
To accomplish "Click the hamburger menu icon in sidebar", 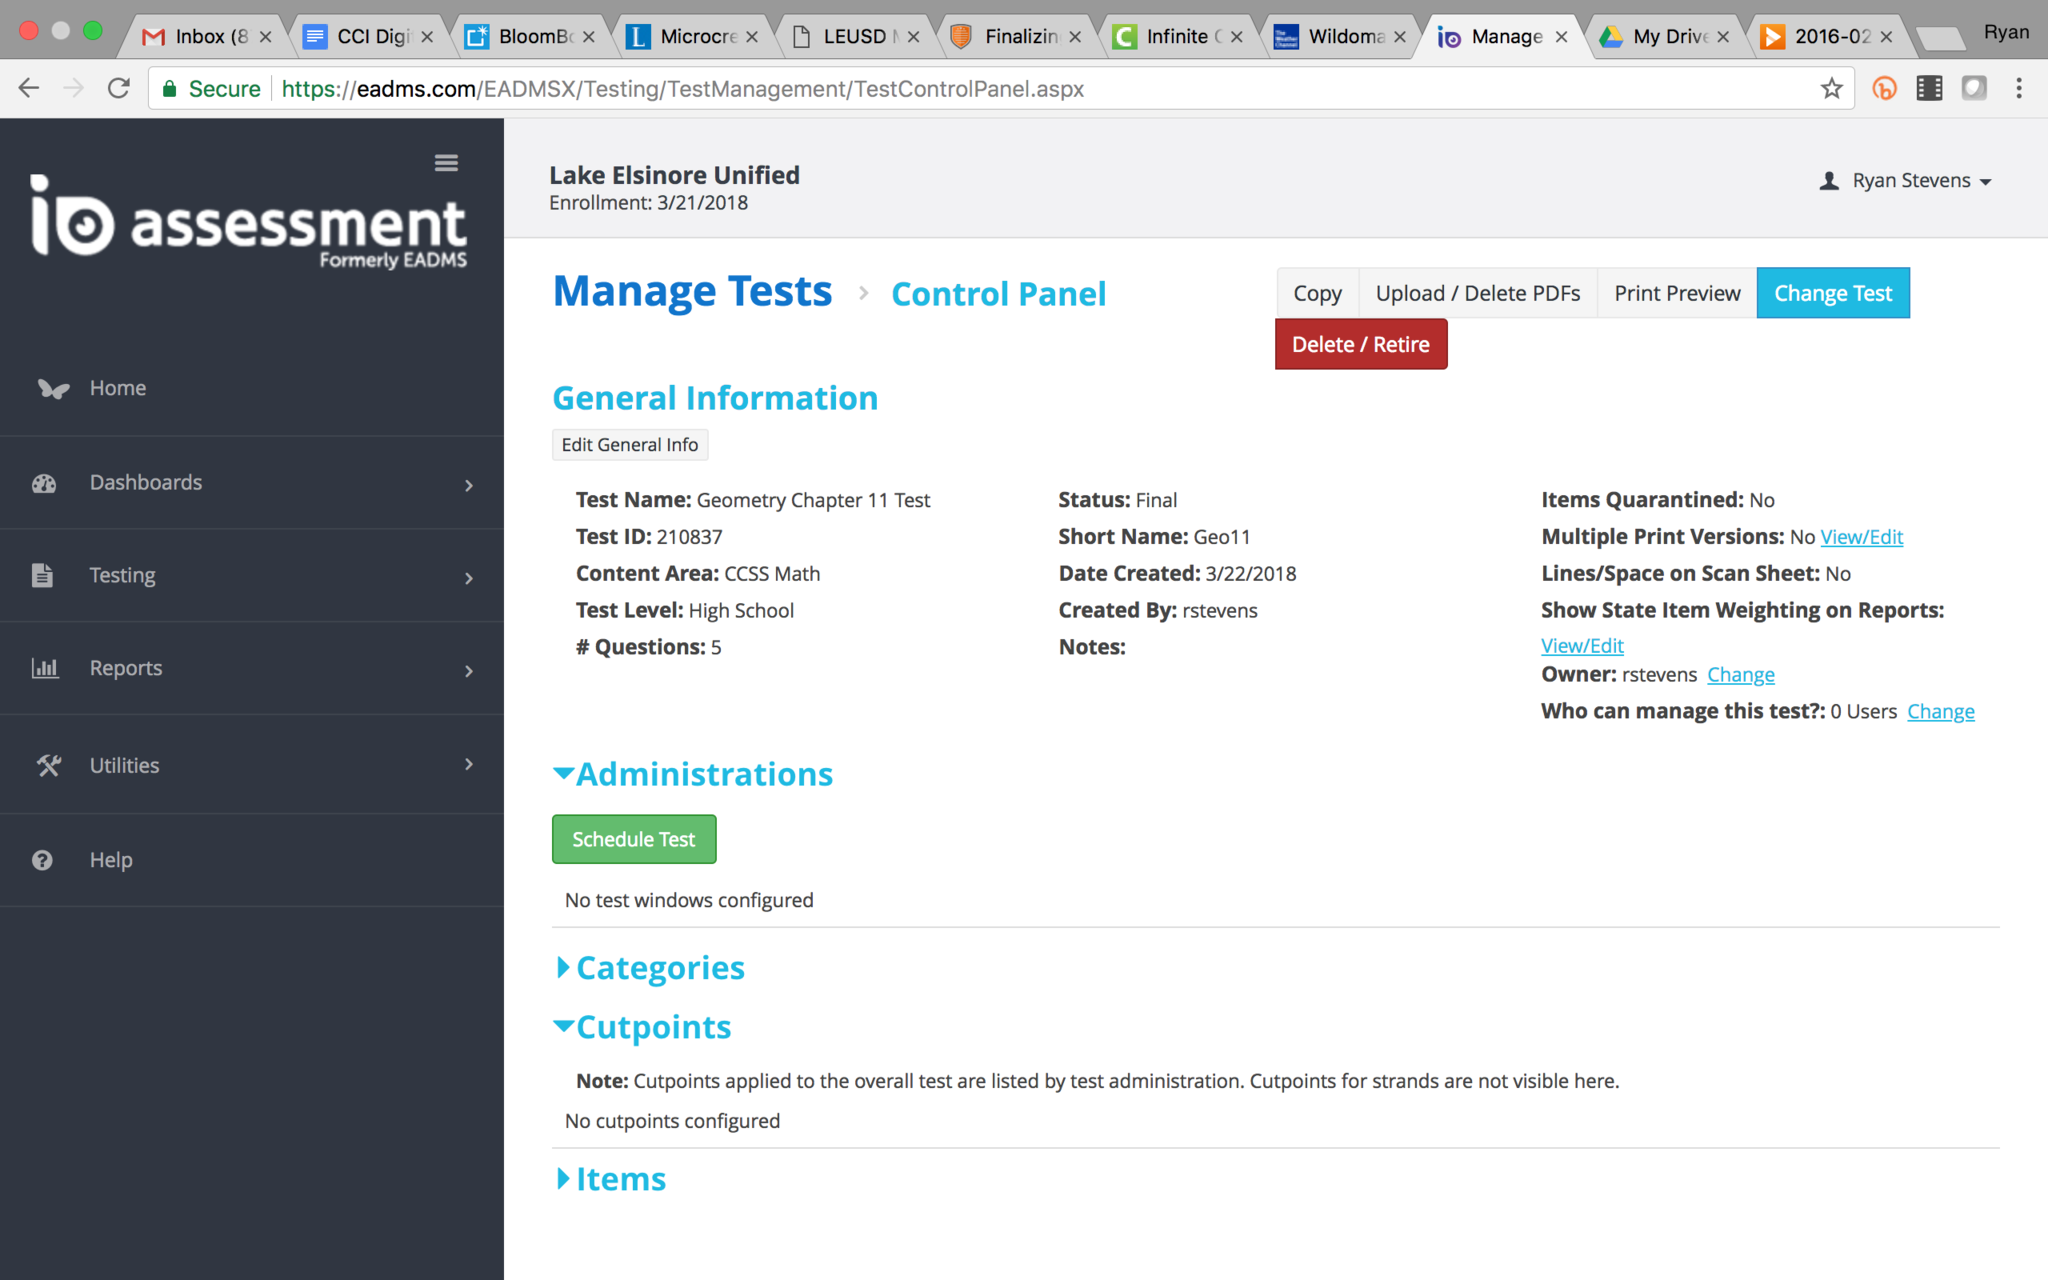I will [x=446, y=163].
